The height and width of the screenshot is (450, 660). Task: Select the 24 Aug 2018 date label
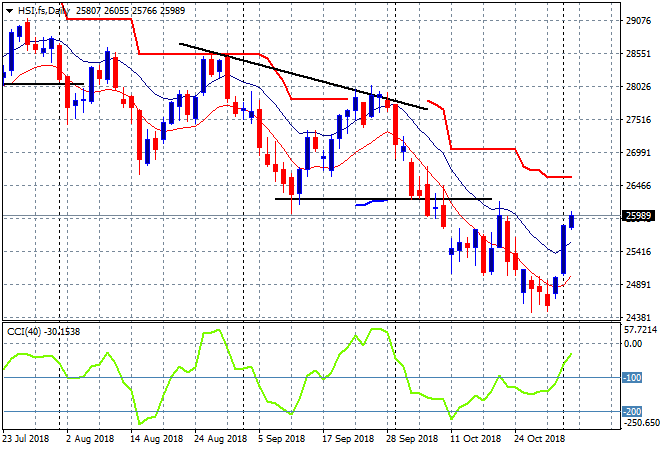pyautogui.click(x=221, y=439)
